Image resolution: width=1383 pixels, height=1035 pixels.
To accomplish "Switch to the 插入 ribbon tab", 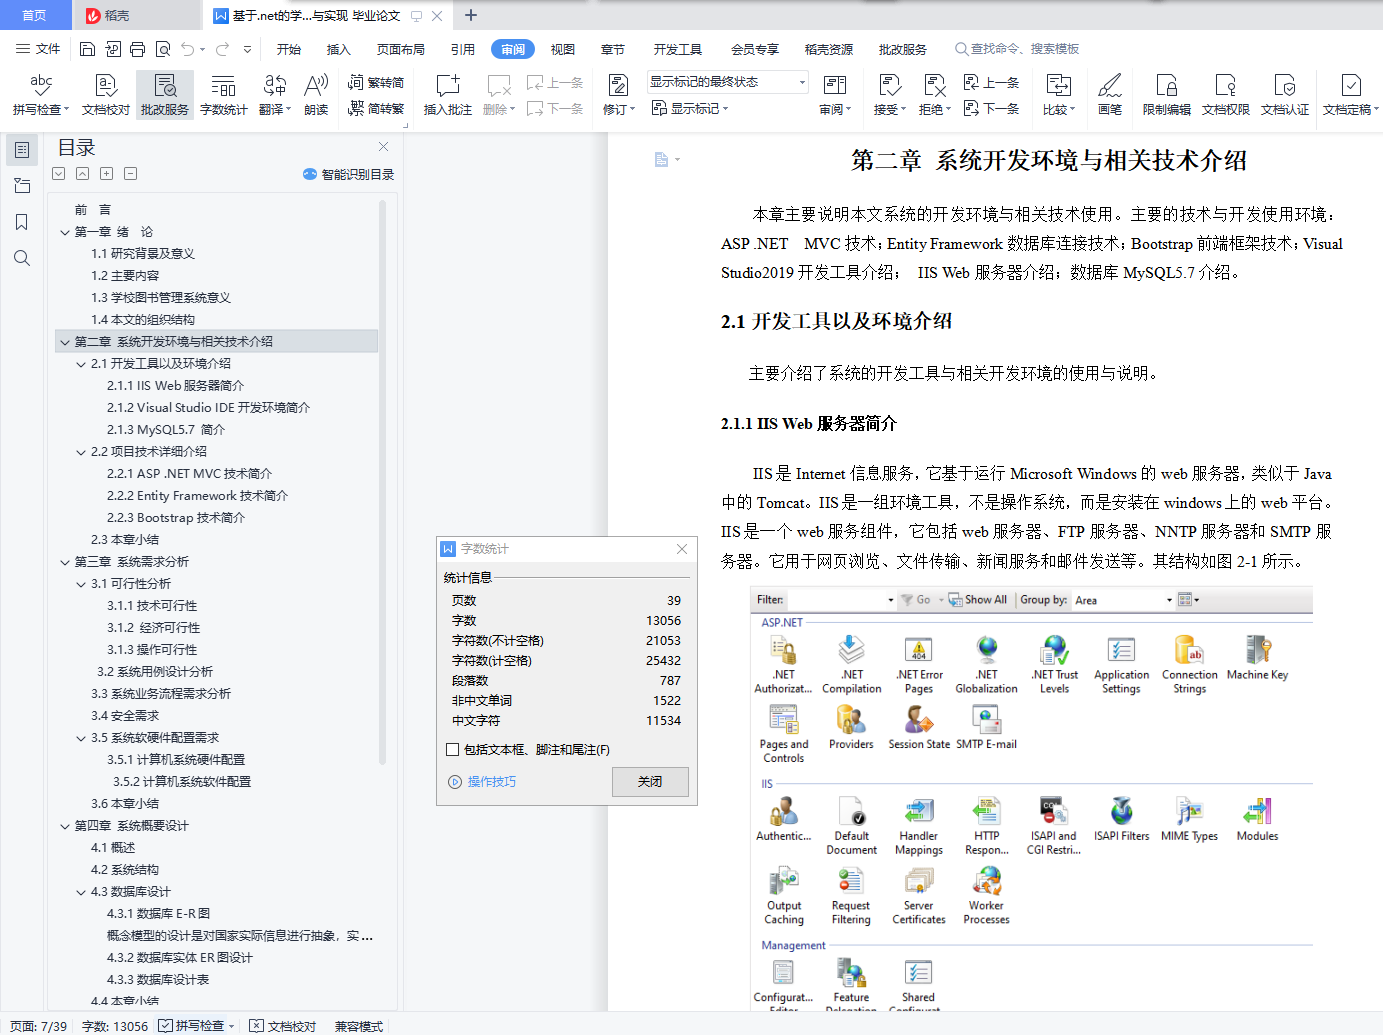I will (x=339, y=49).
